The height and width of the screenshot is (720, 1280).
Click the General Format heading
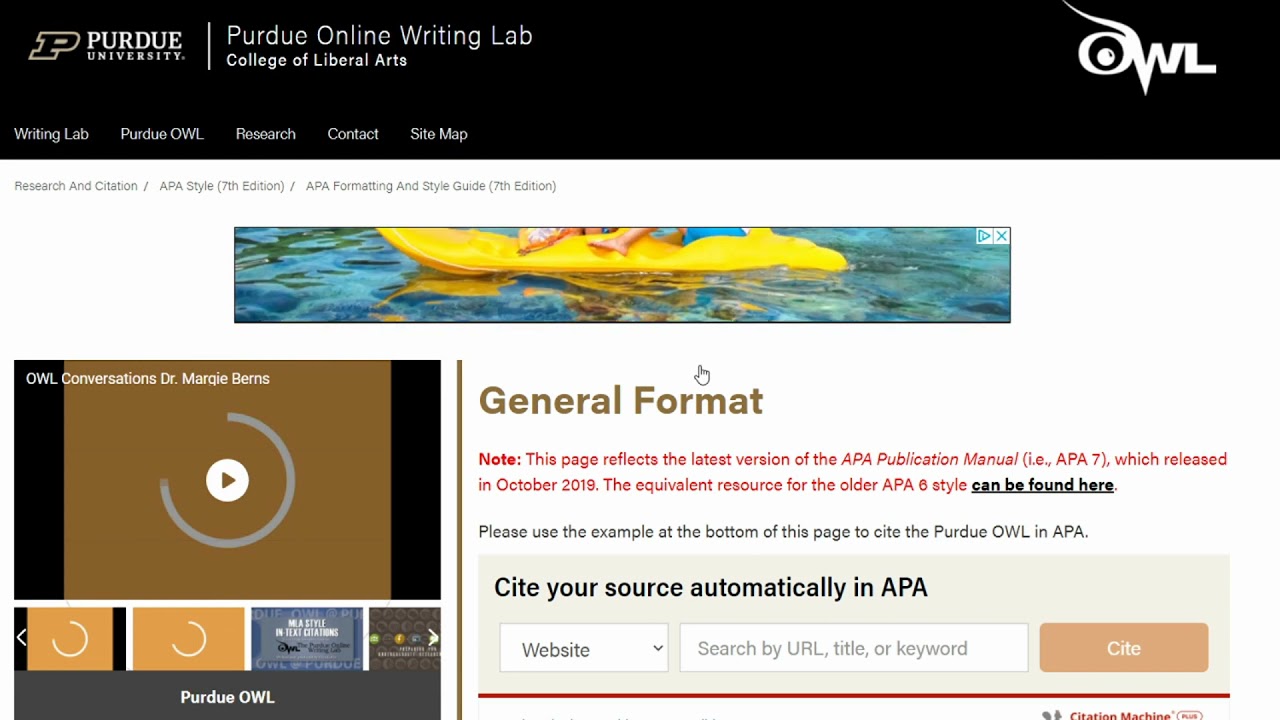pyautogui.click(x=621, y=401)
